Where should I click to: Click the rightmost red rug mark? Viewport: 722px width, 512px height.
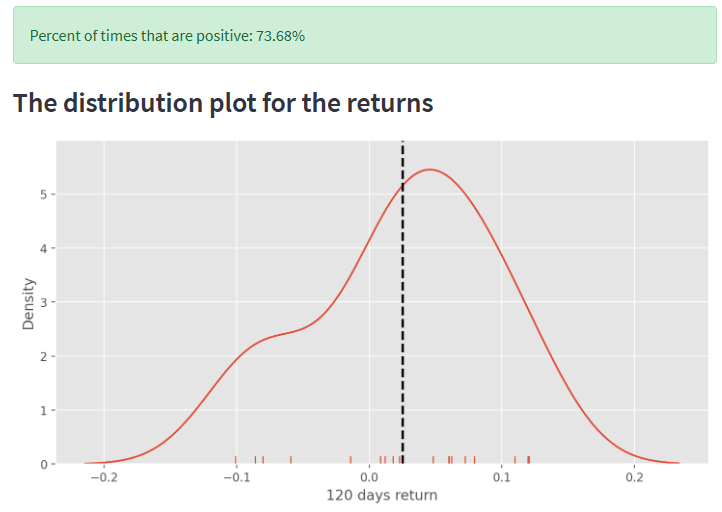[528, 460]
